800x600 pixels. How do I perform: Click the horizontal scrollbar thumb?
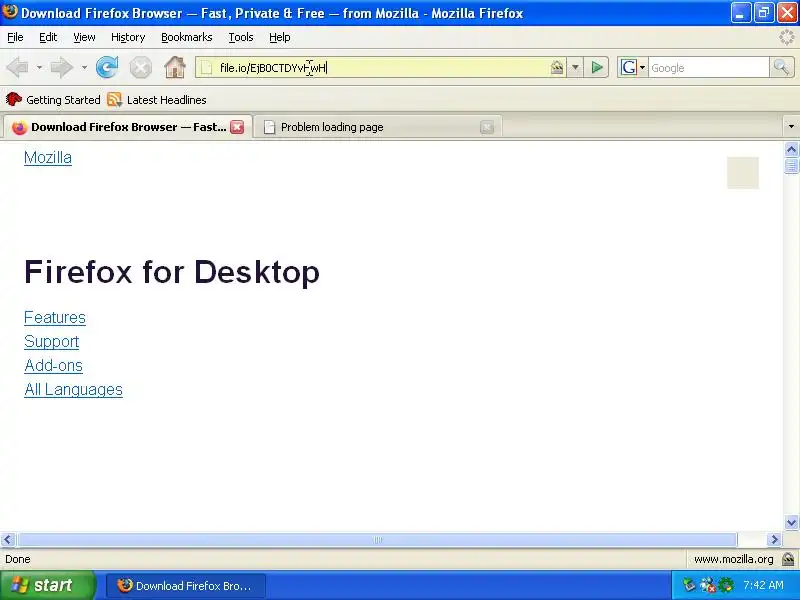[x=377, y=539]
